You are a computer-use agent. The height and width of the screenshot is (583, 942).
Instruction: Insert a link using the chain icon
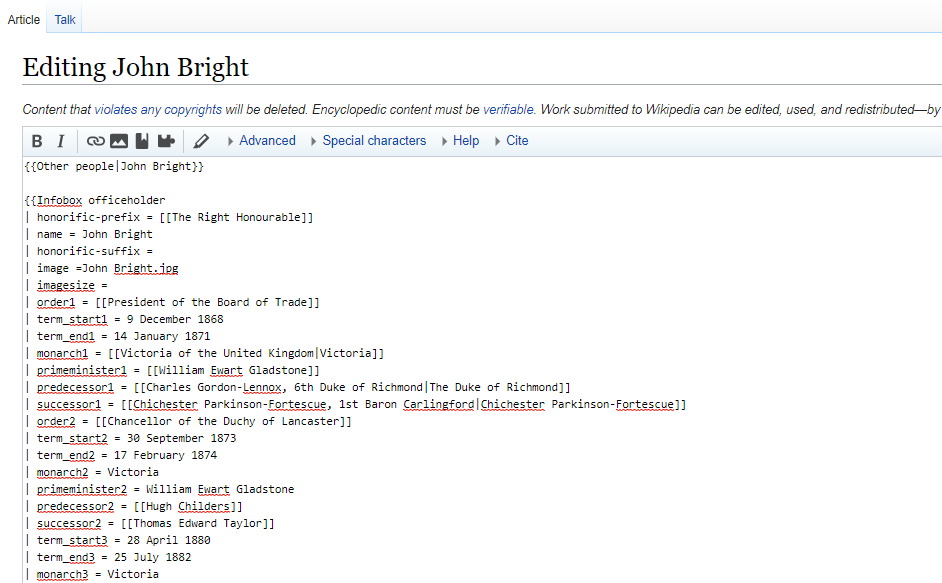click(x=96, y=141)
